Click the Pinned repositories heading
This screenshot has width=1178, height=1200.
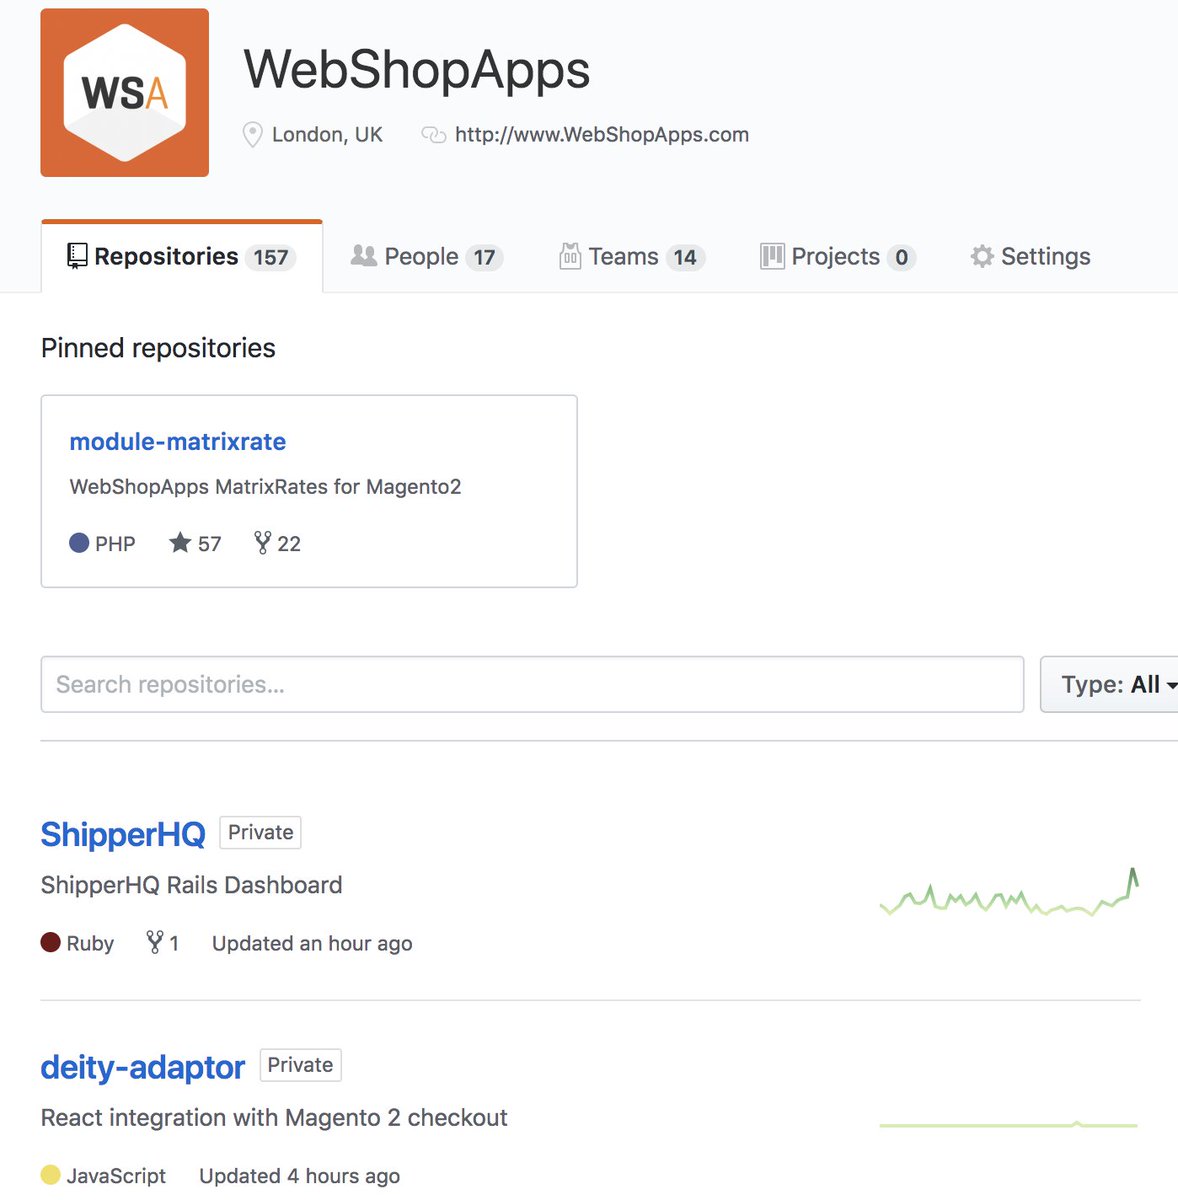tap(158, 348)
